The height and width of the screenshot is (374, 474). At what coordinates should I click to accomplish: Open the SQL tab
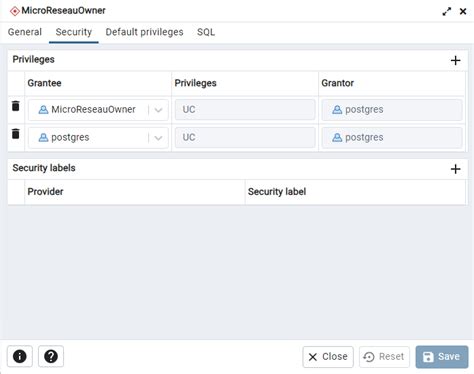206,32
